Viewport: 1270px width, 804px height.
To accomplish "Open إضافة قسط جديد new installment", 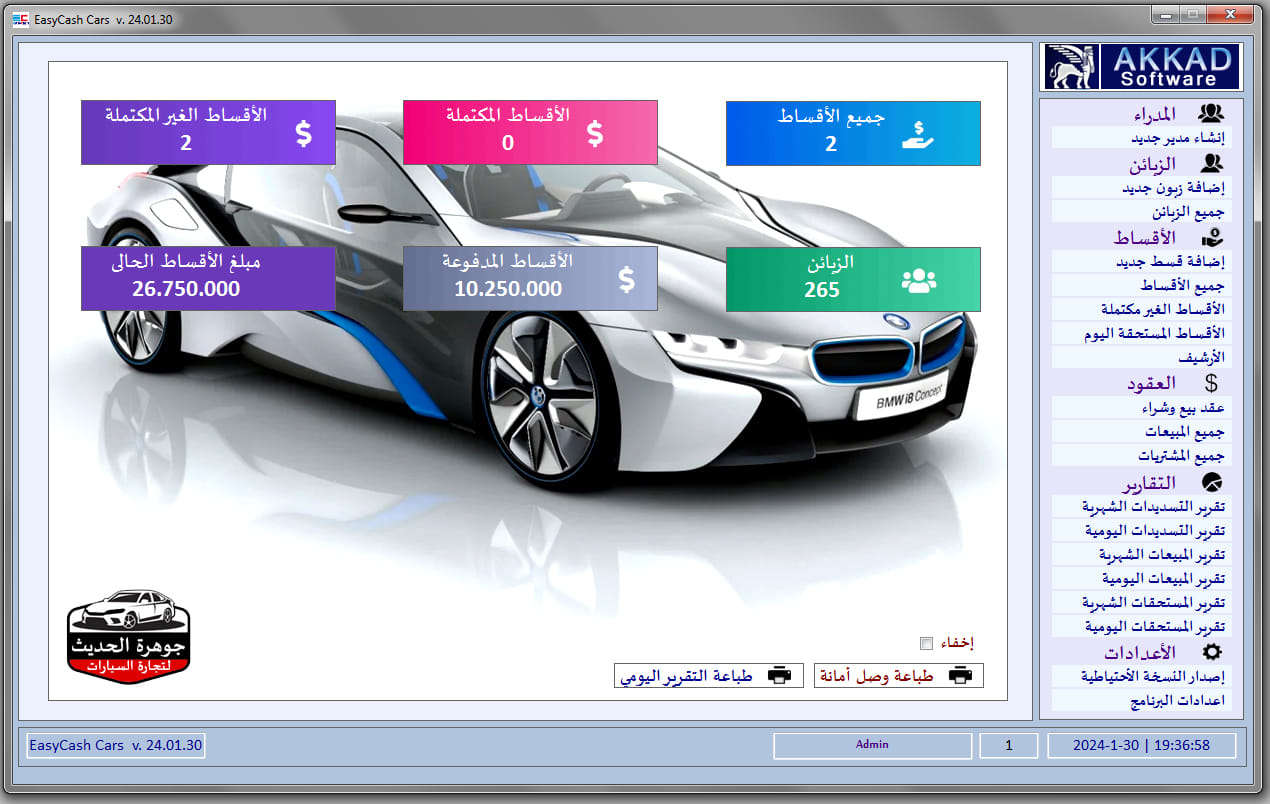I will point(1141,262).
